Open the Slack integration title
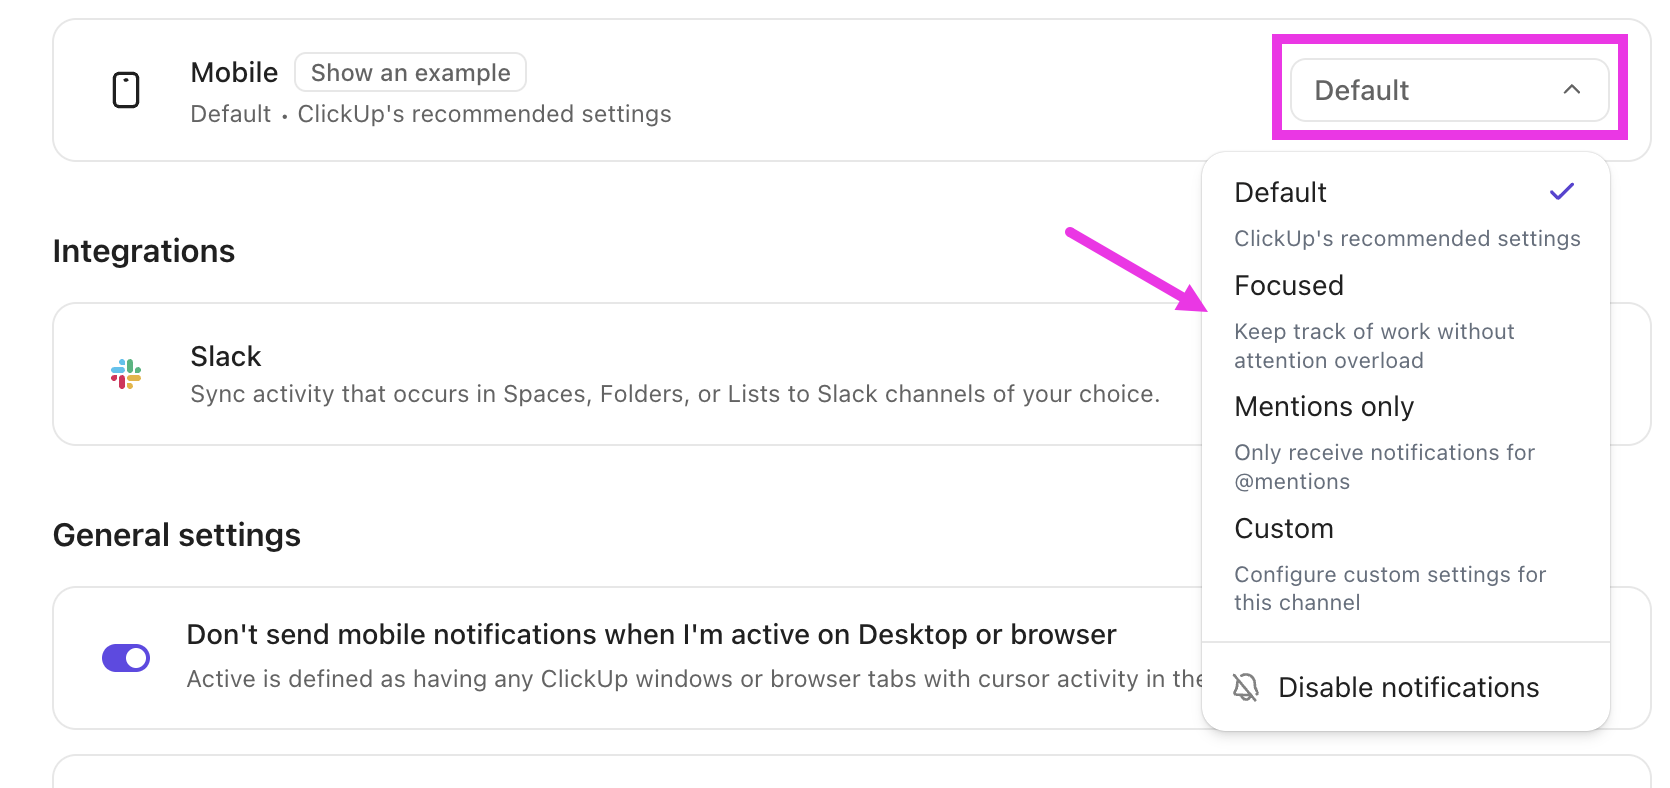1670x788 pixels. click(x=226, y=357)
